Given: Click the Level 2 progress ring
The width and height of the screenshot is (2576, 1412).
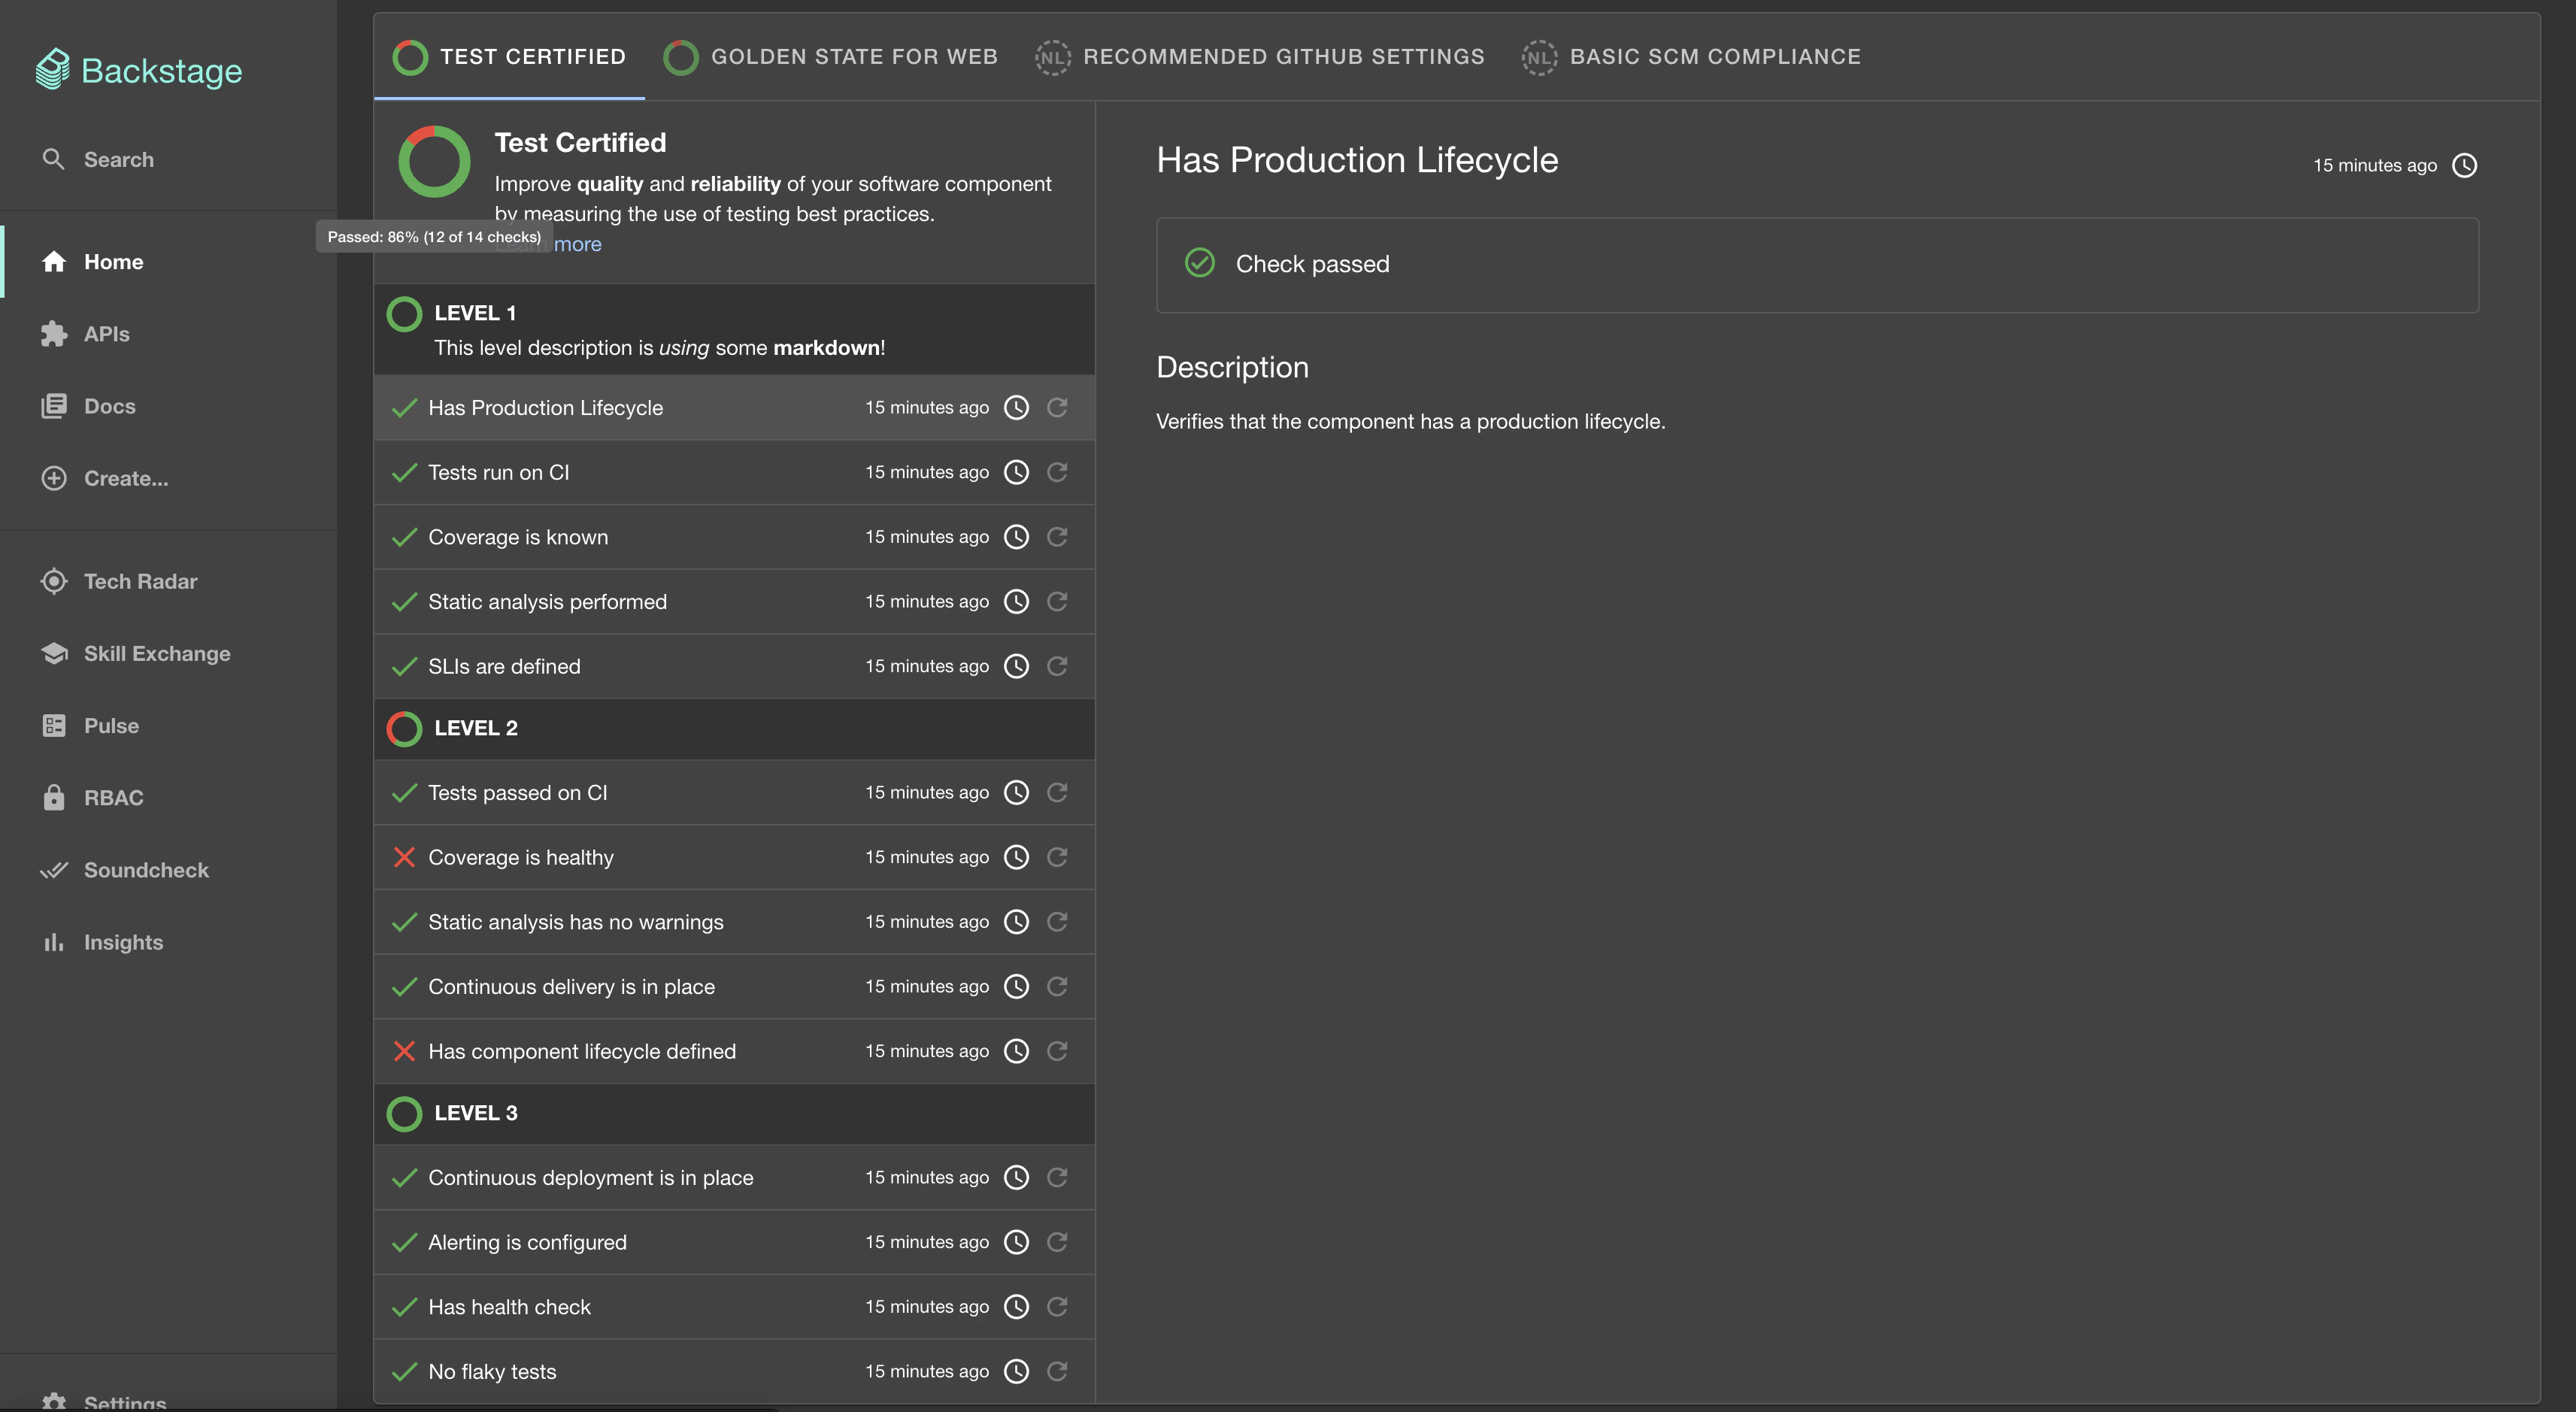Looking at the screenshot, I should point(404,728).
